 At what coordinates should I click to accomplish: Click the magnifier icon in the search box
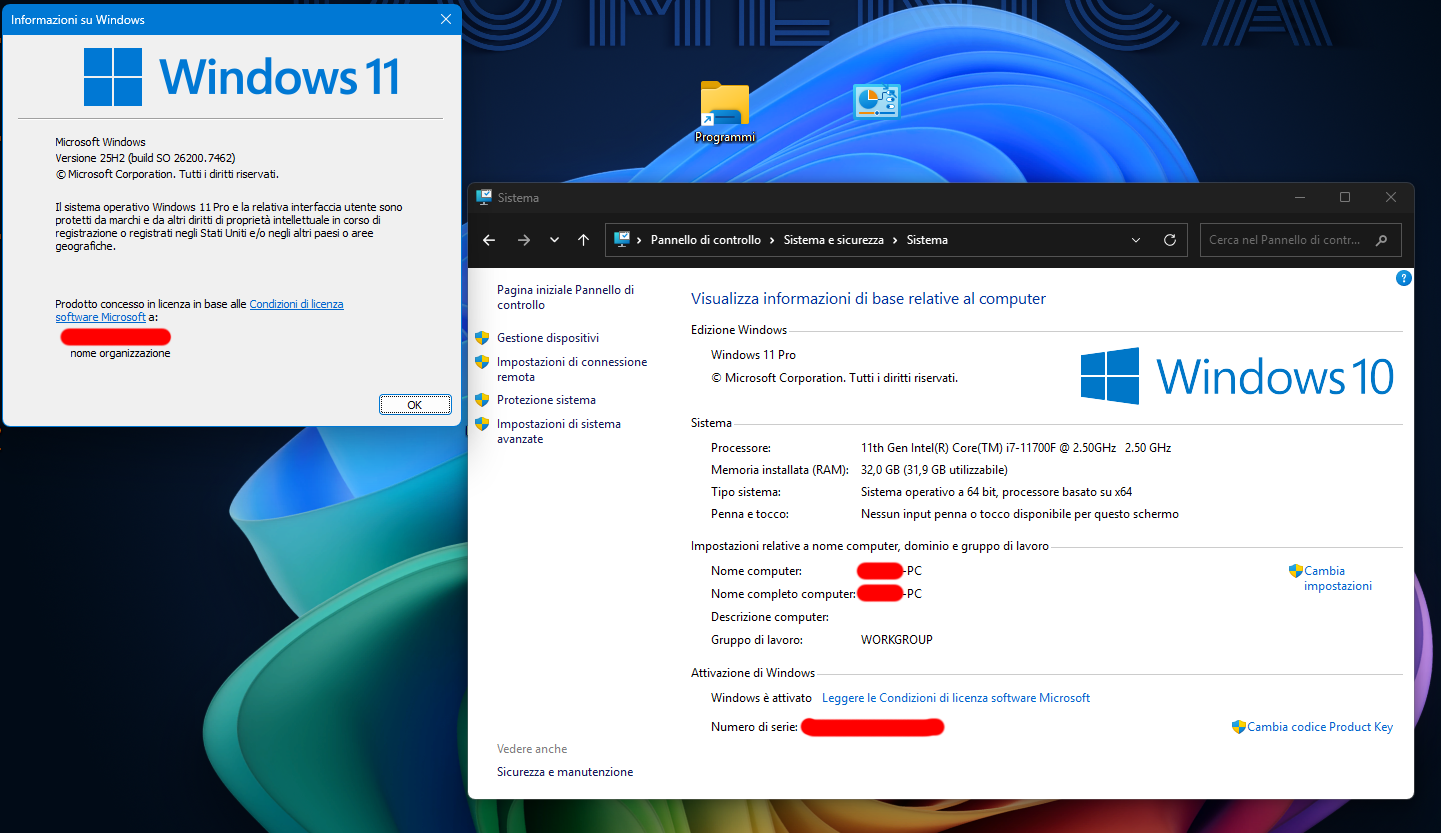coord(1381,240)
